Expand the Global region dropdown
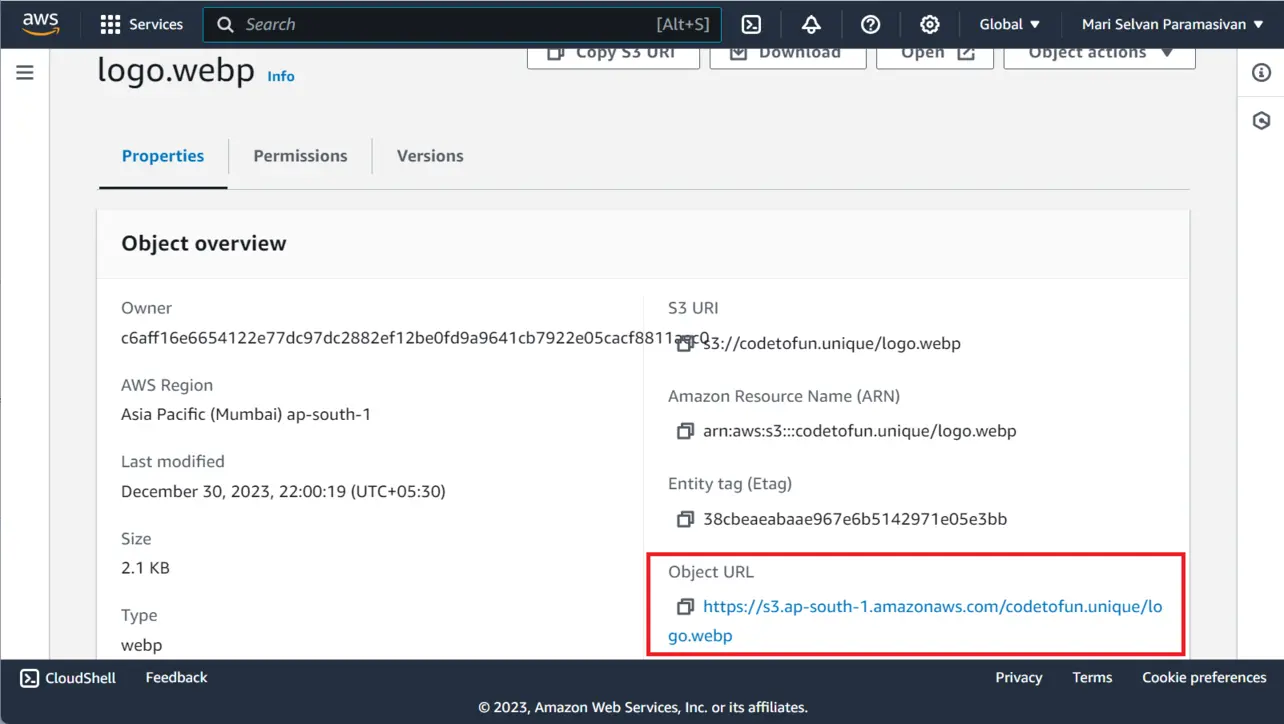 pos(1010,24)
